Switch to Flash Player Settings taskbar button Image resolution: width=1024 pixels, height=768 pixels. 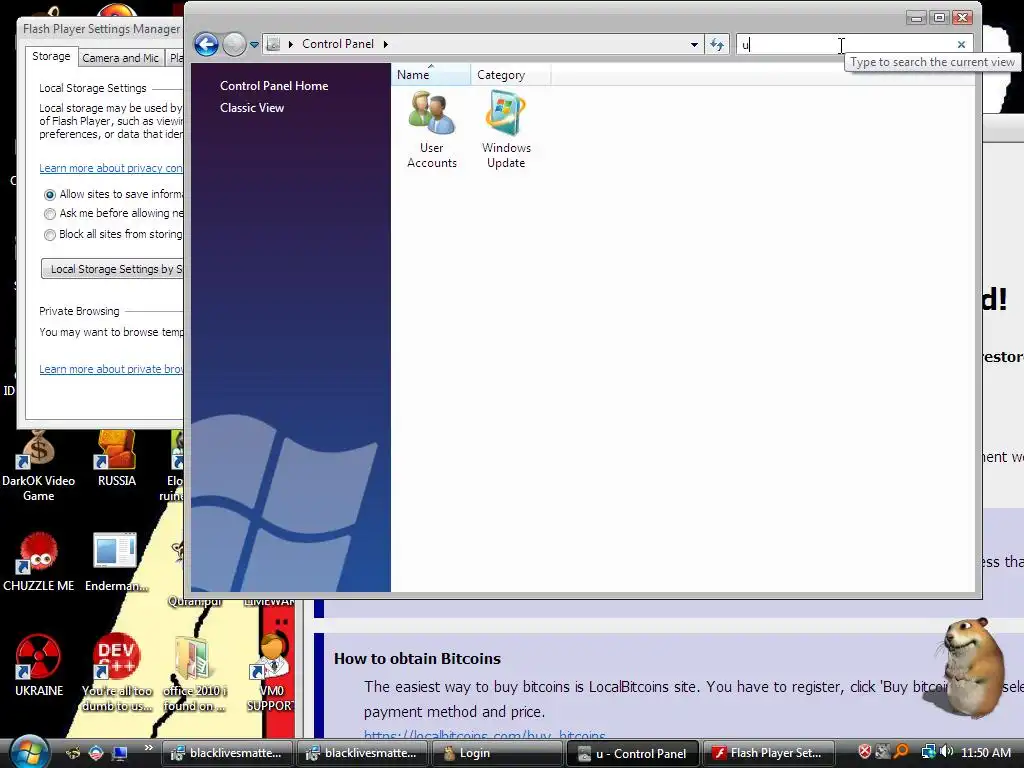tap(768, 753)
